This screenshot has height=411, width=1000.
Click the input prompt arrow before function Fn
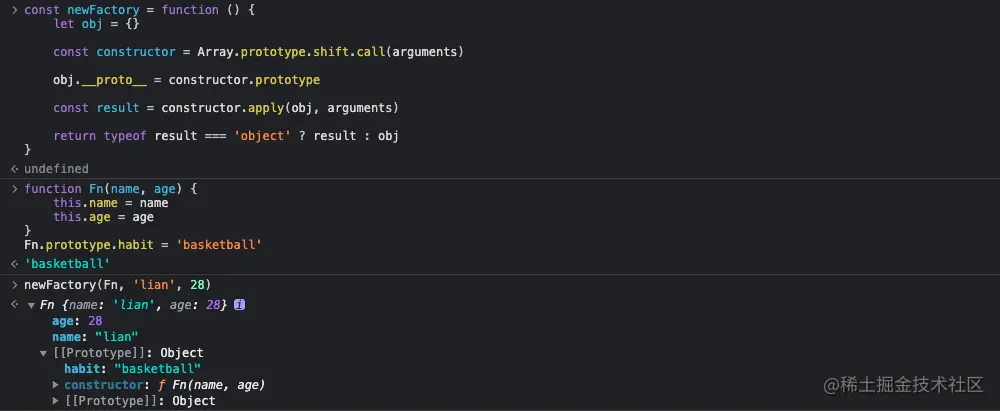point(15,189)
